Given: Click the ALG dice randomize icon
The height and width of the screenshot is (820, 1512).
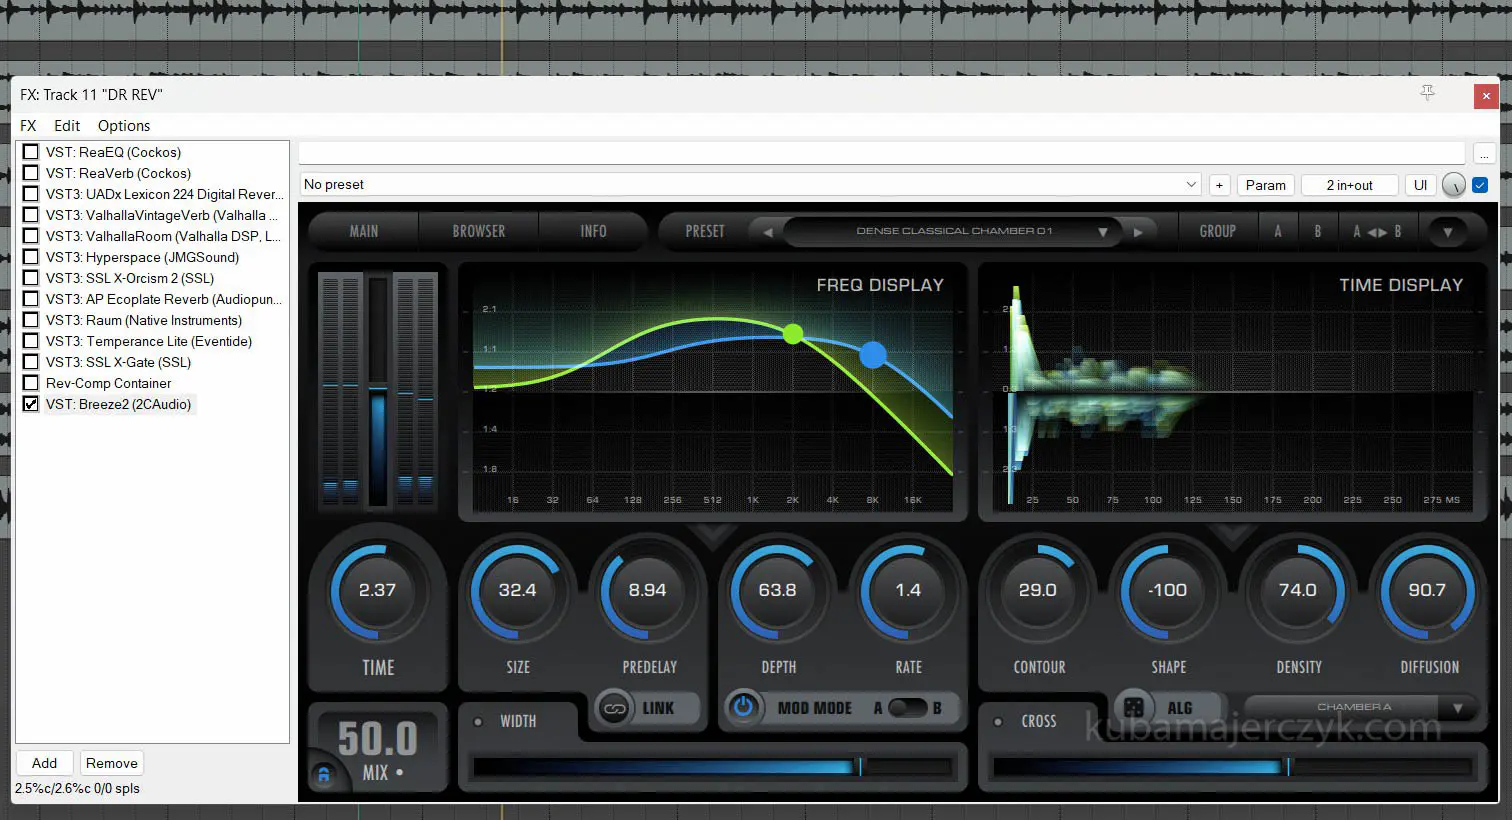Looking at the screenshot, I should pyautogui.click(x=1134, y=707).
